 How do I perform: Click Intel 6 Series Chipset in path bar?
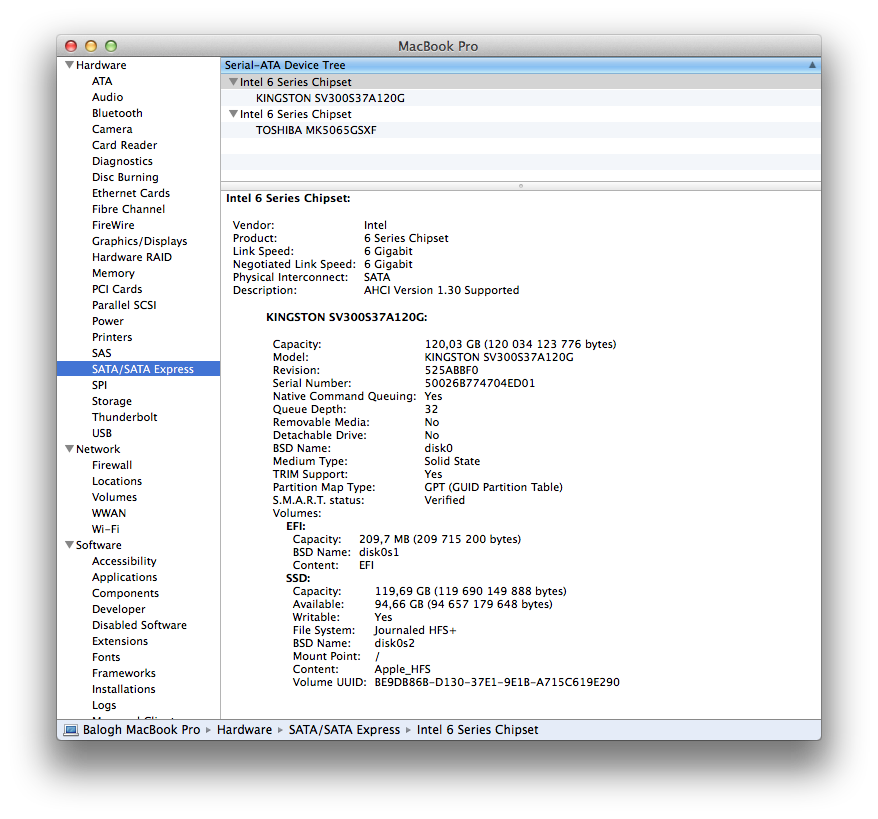pos(478,730)
